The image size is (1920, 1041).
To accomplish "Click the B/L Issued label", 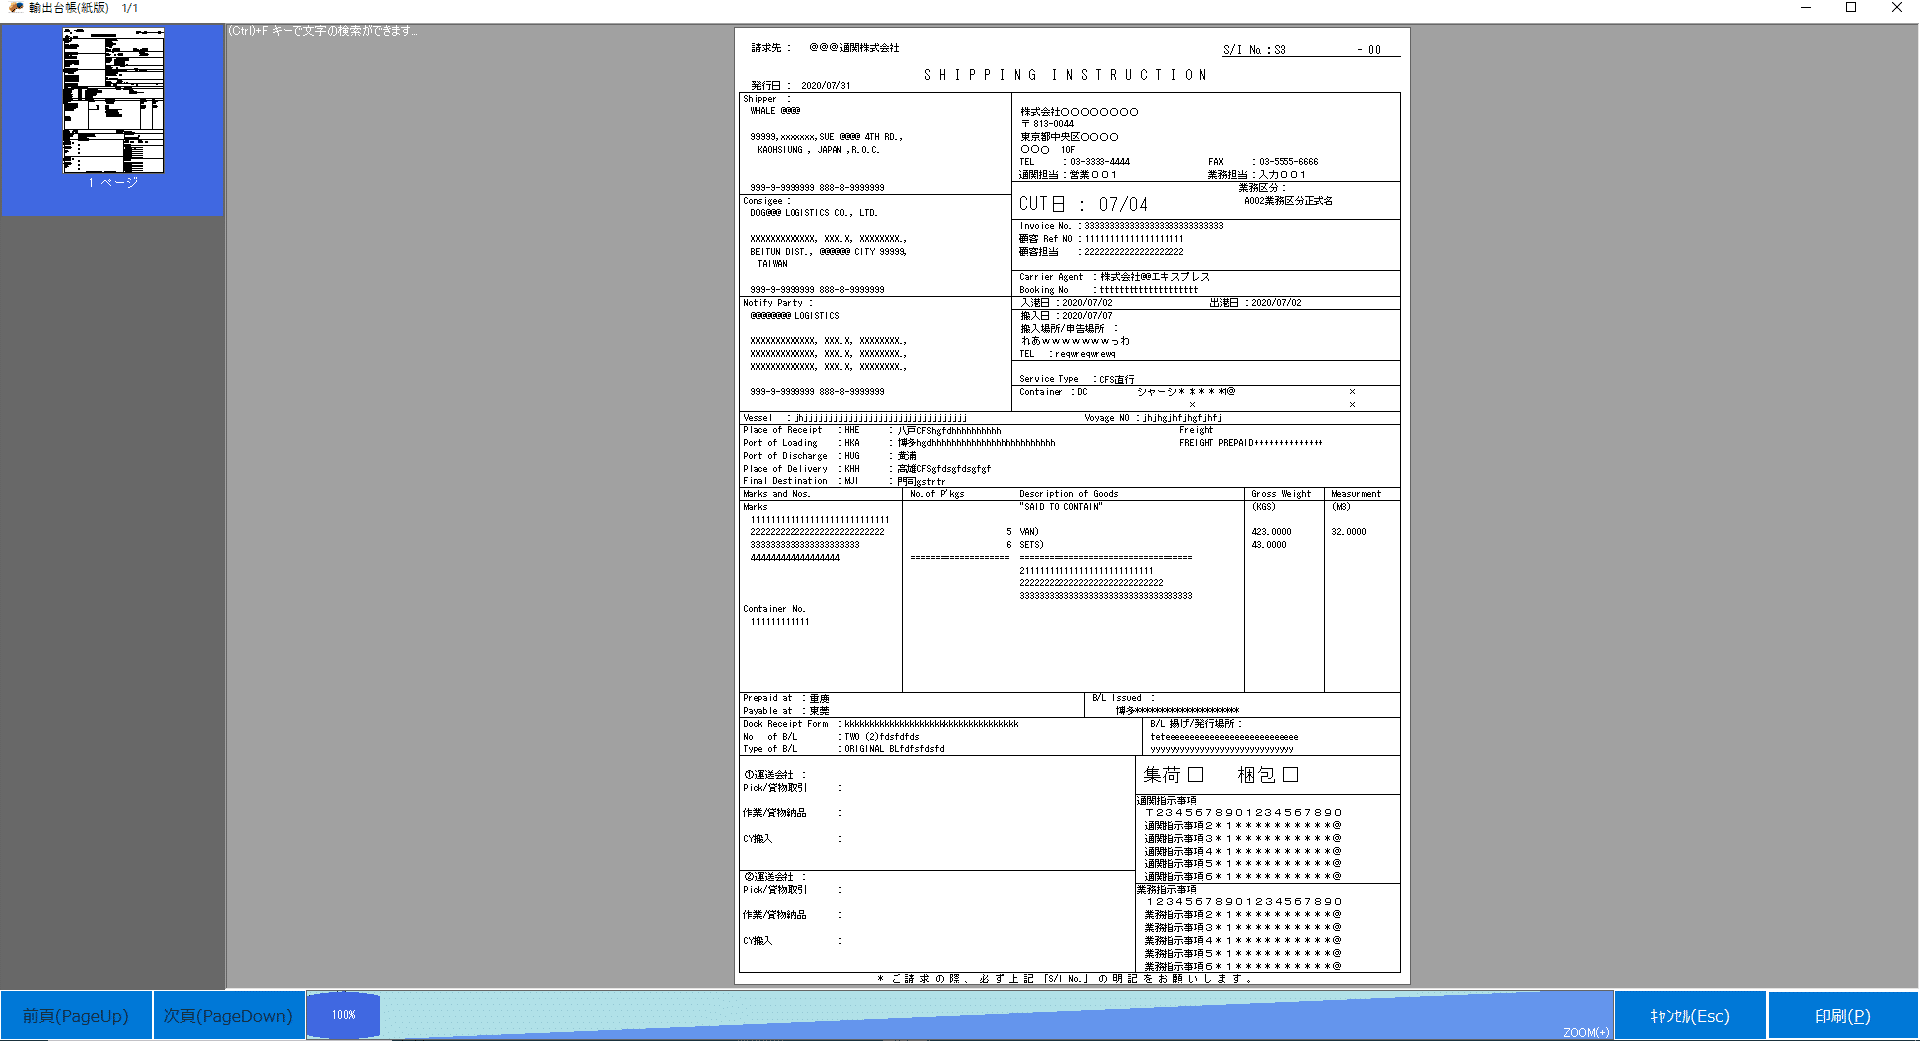I will click(1123, 698).
